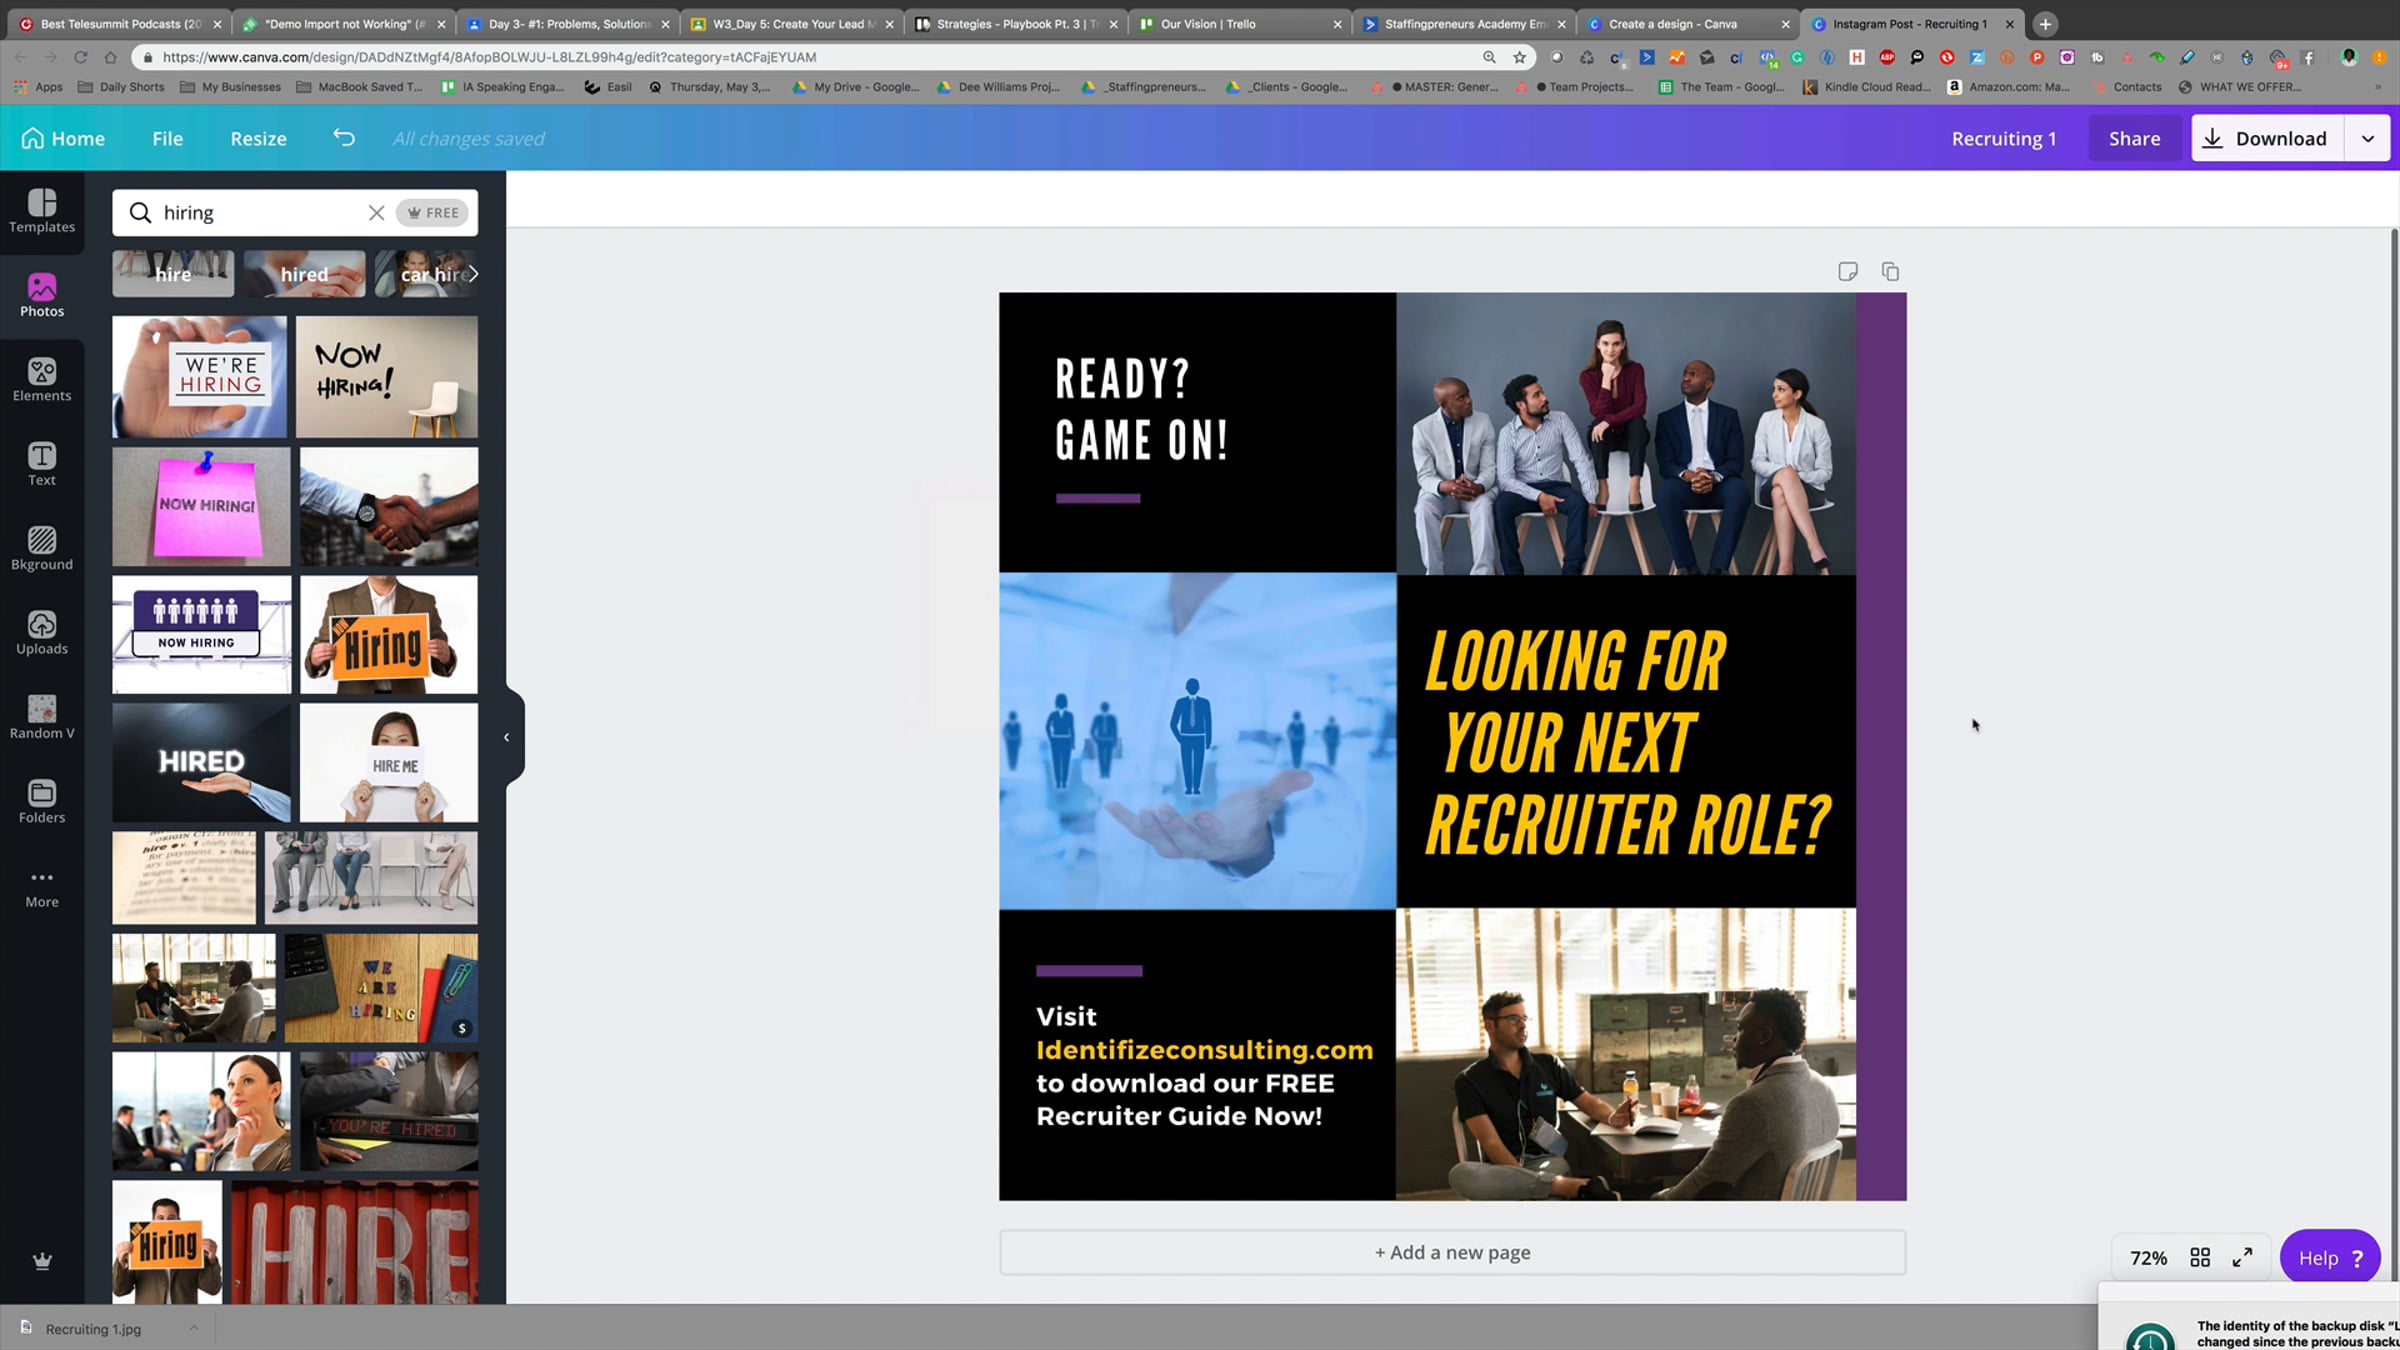2400x1350 pixels.
Task: Open the Folders panel
Action: point(42,801)
